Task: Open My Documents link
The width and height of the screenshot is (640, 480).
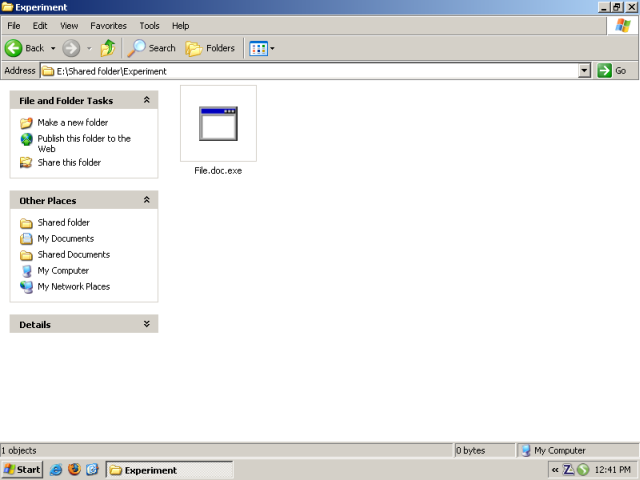Action: click(x=66, y=238)
